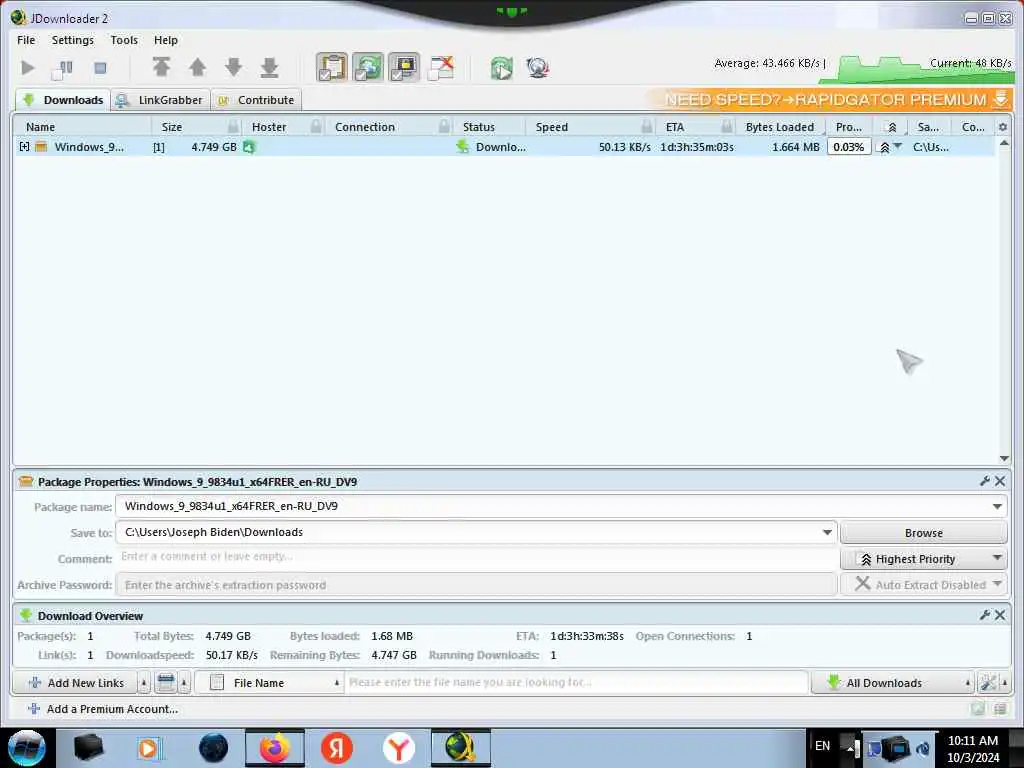
Task: Click the bottom bar tools settings icon
Action: pyautogui.click(x=987, y=683)
